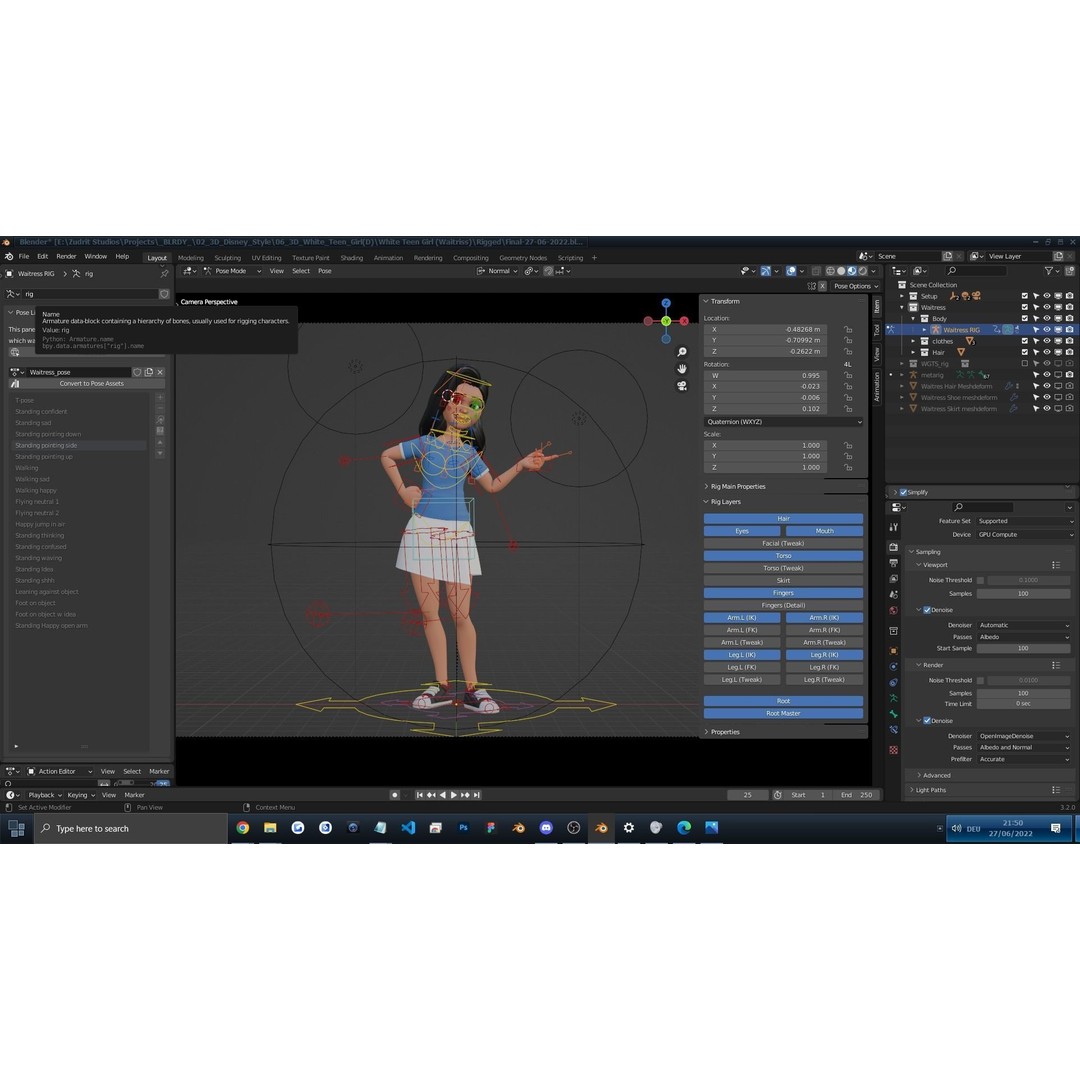Enable Render Noise Threshold checkbox
This screenshot has width=1080, height=1080.
980,681
